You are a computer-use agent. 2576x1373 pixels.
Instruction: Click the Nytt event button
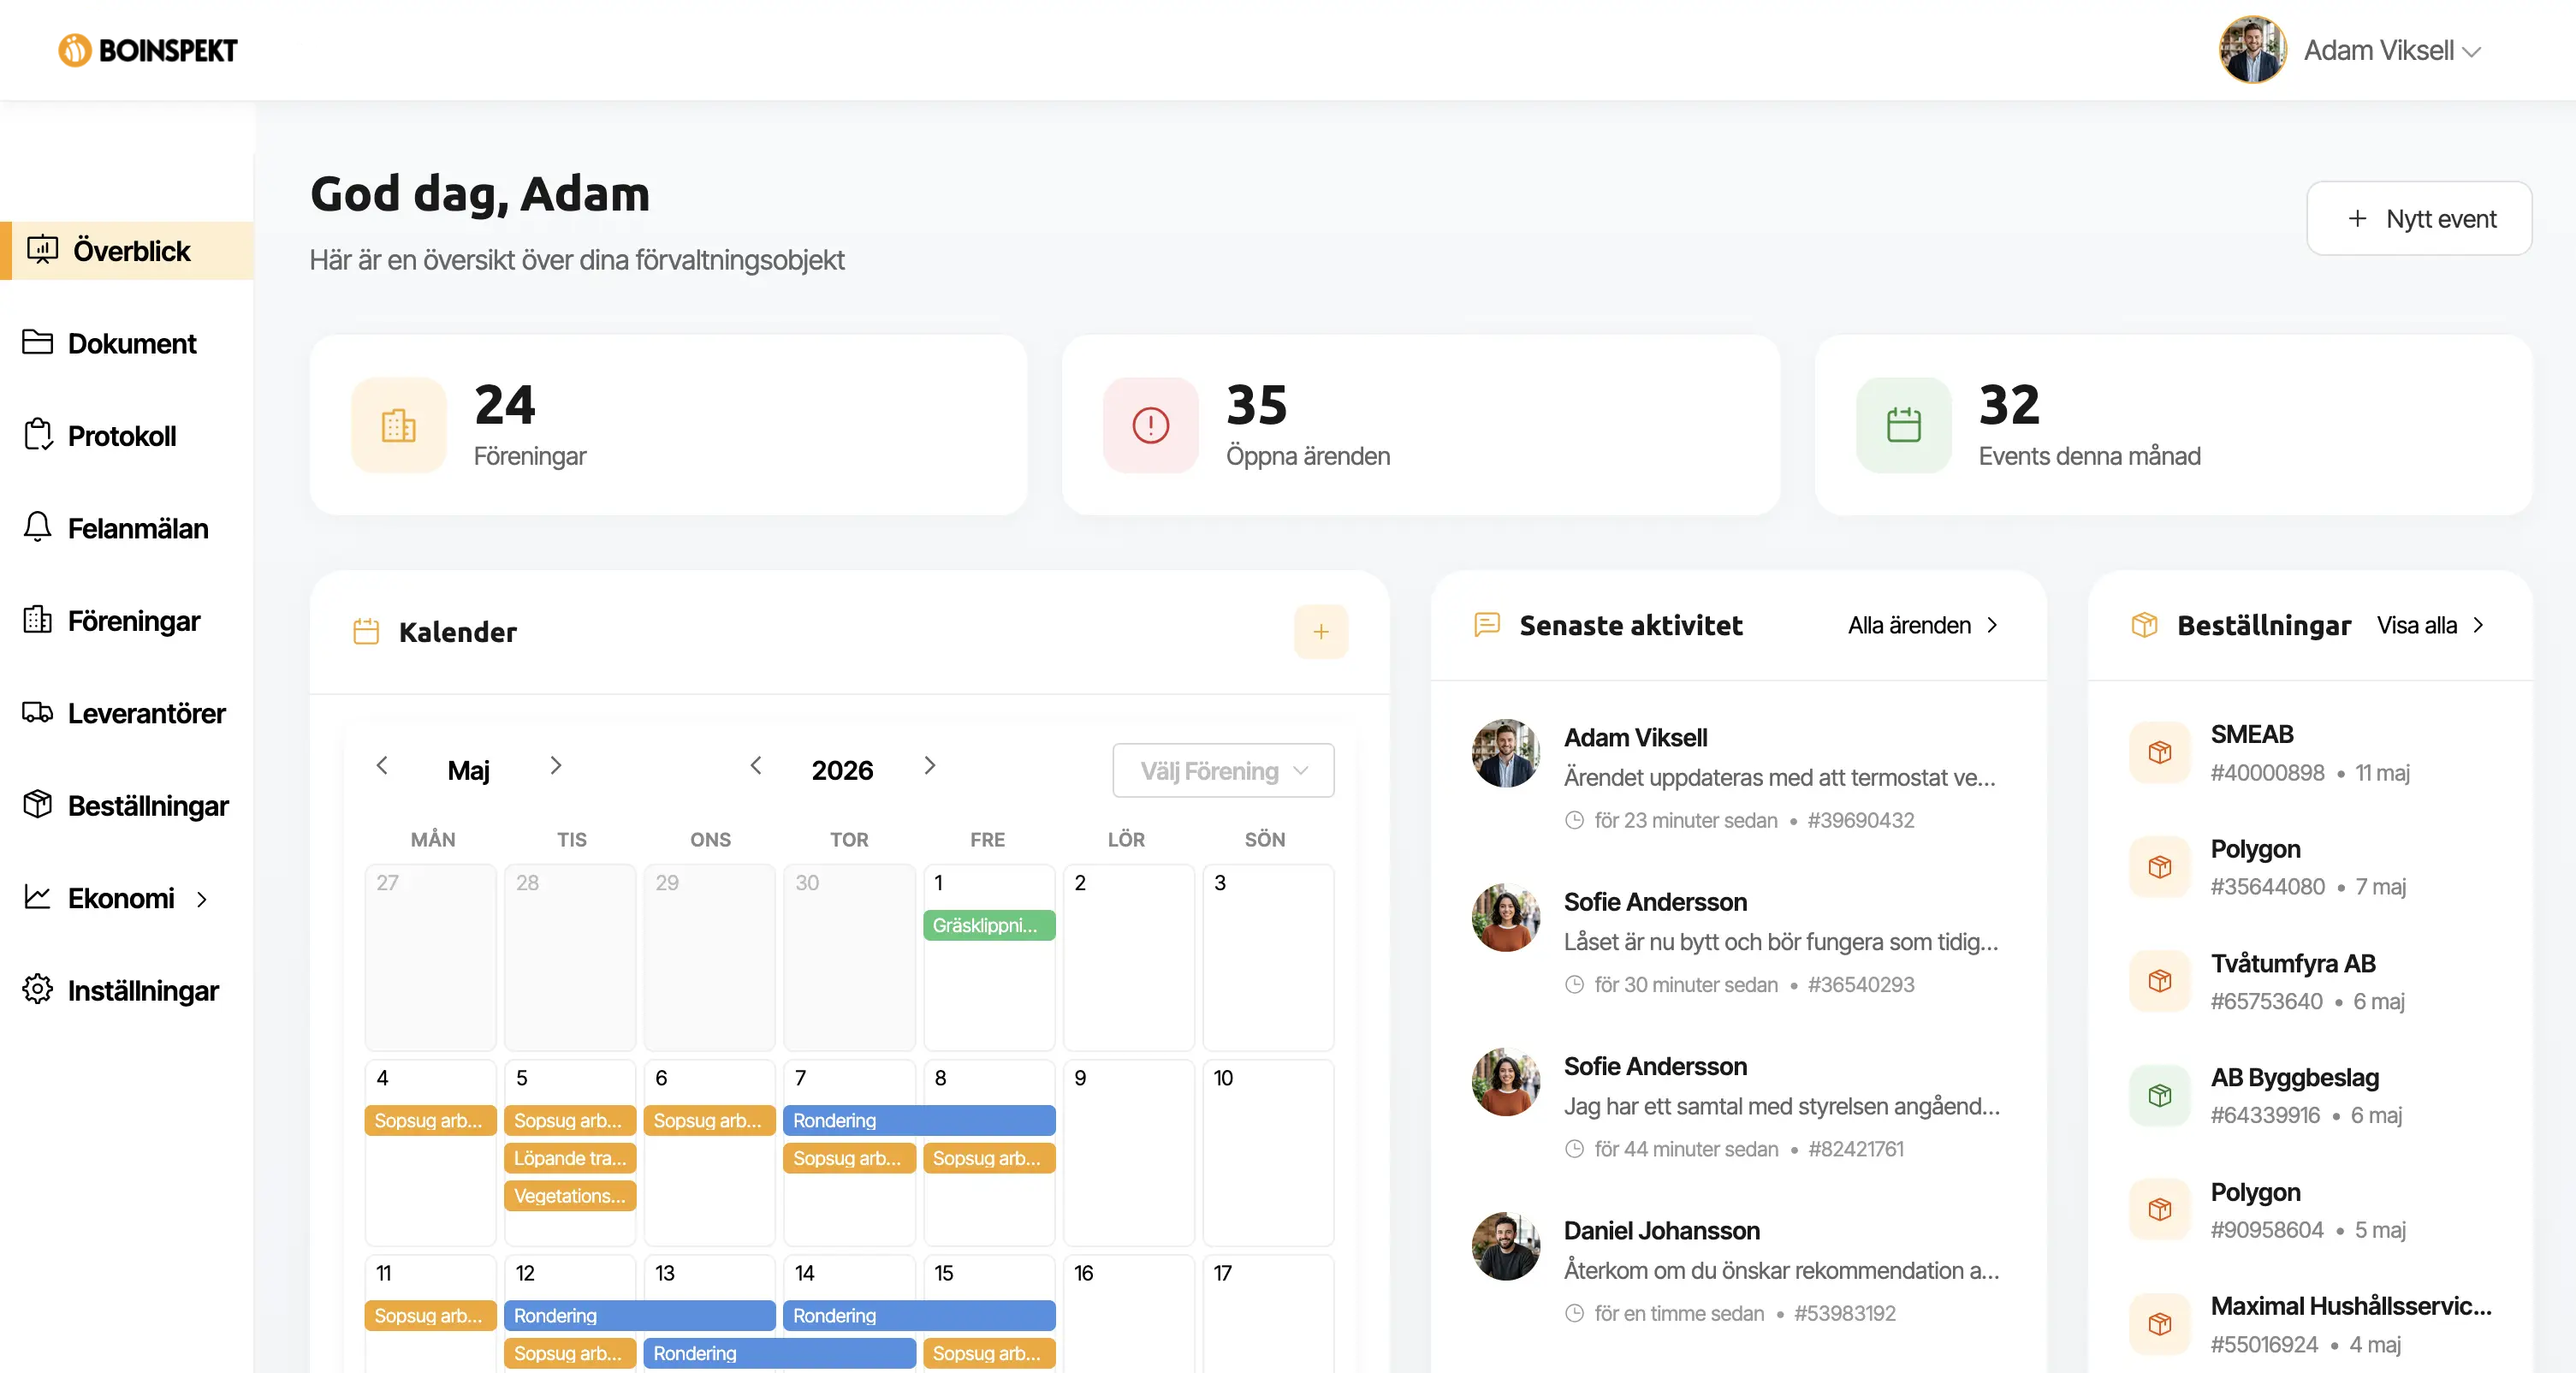(x=2419, y=218)
